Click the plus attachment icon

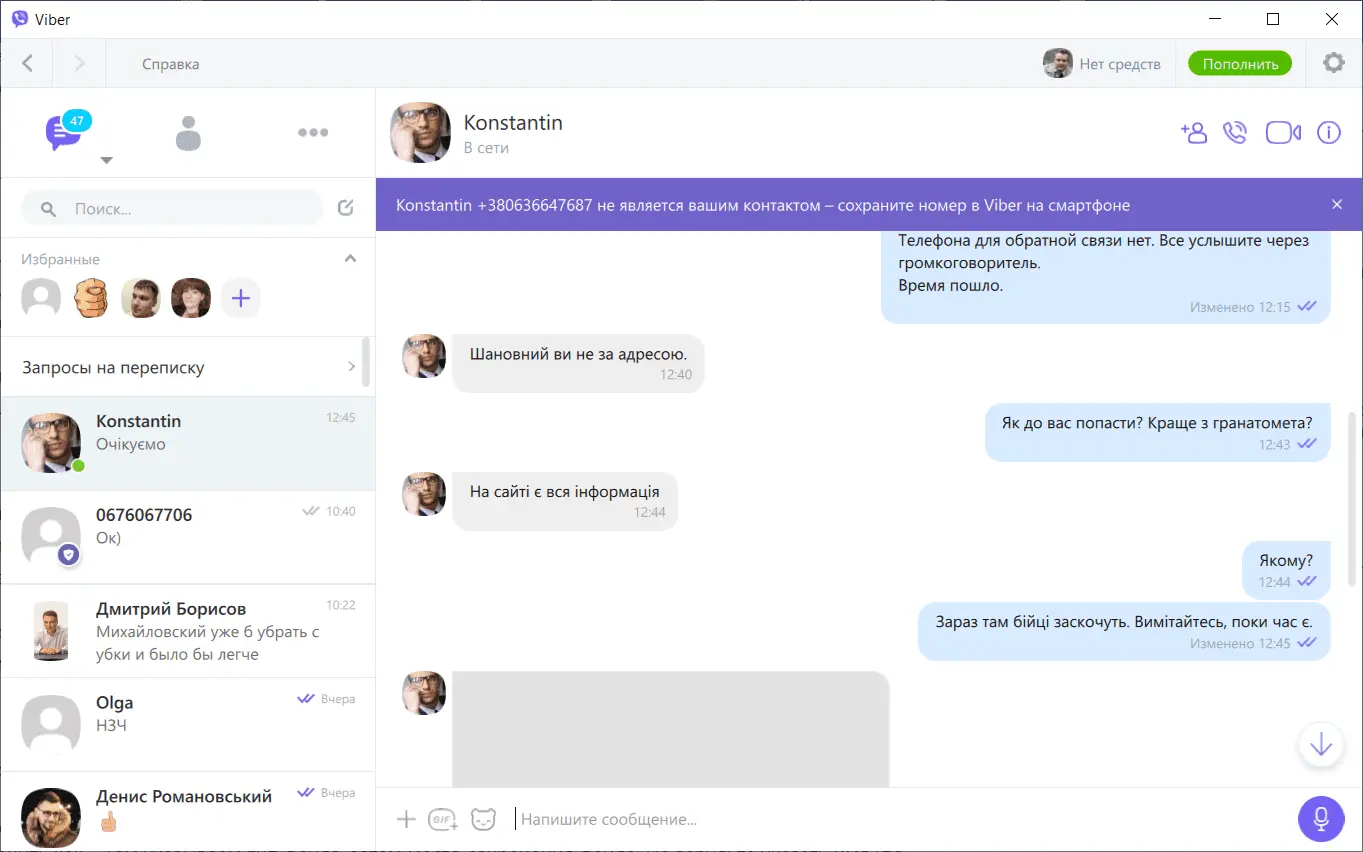[406, 819]
